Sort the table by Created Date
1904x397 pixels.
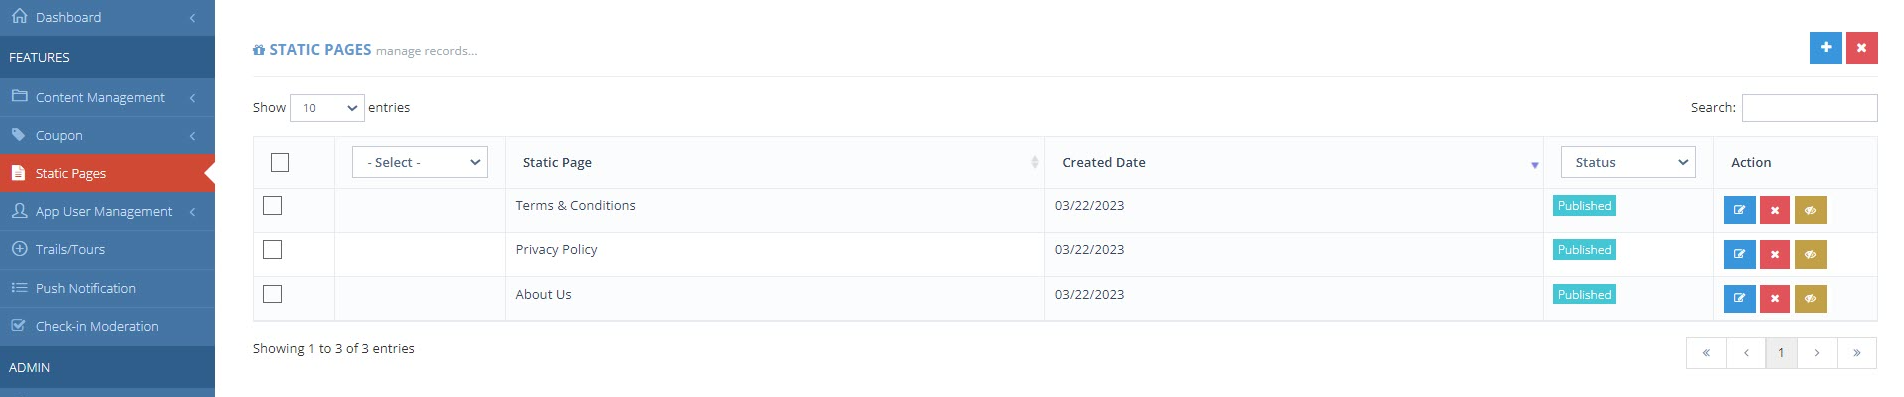[x=1104, y=162]
